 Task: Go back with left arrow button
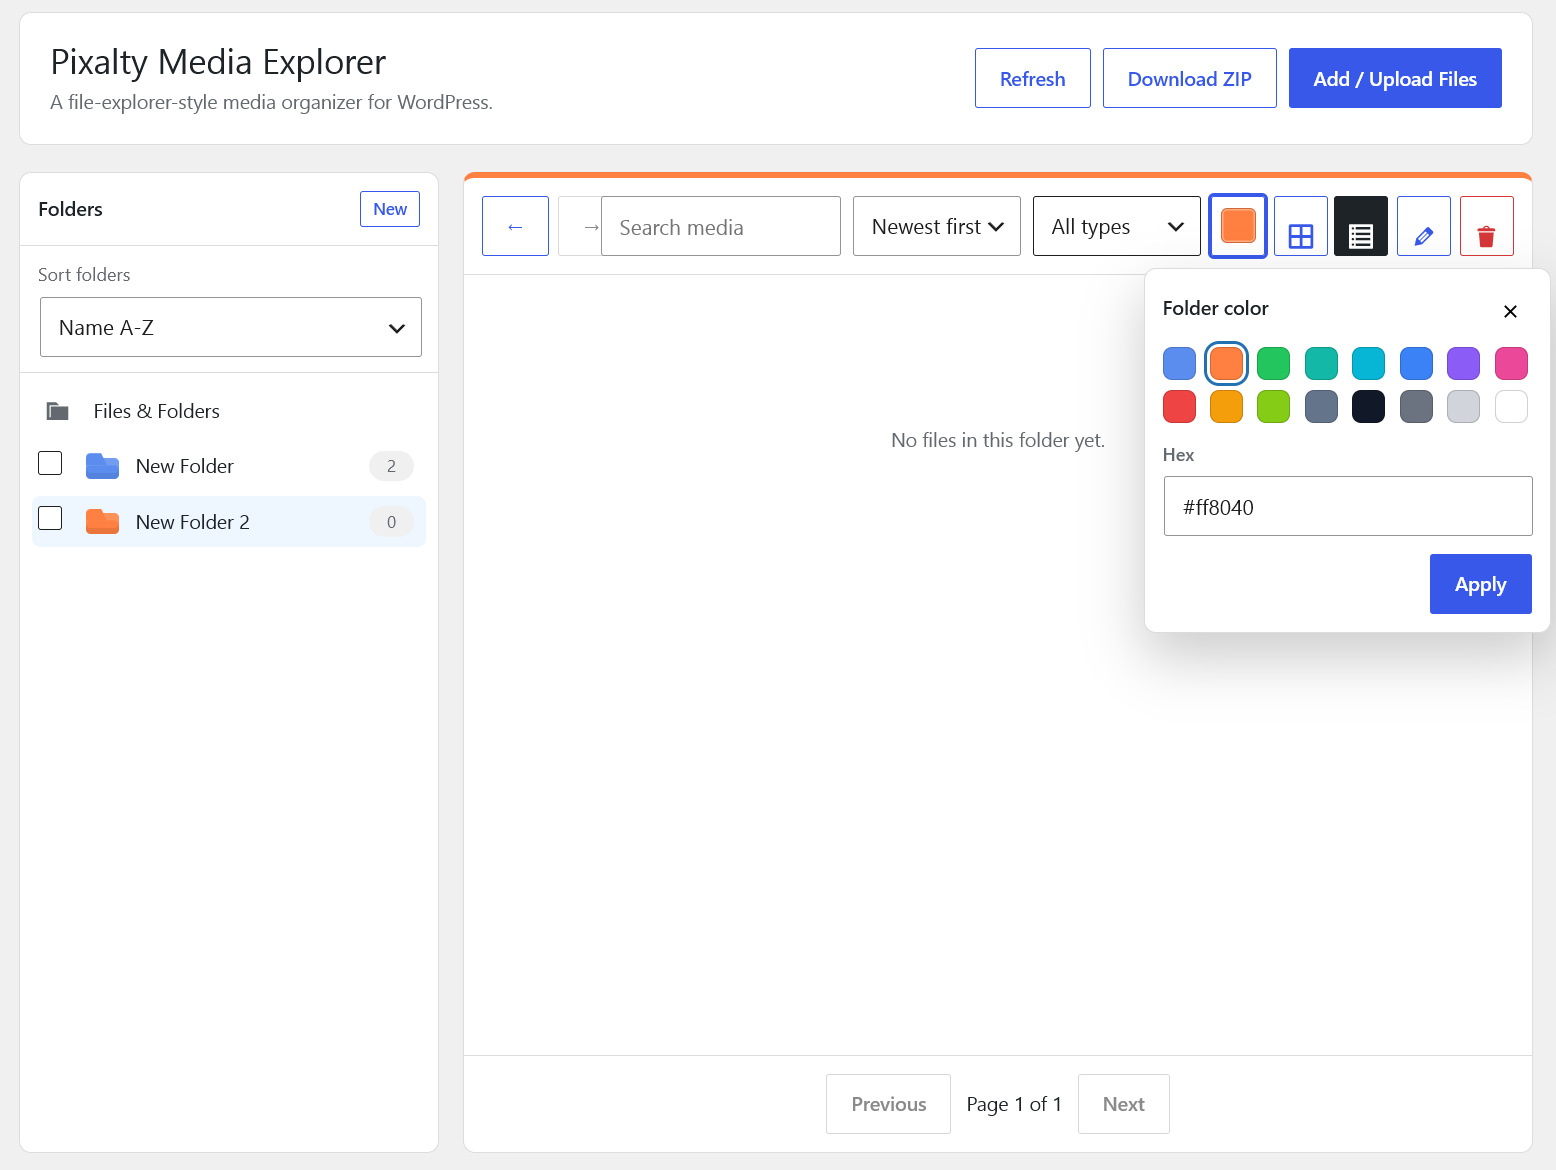[515, 226]
